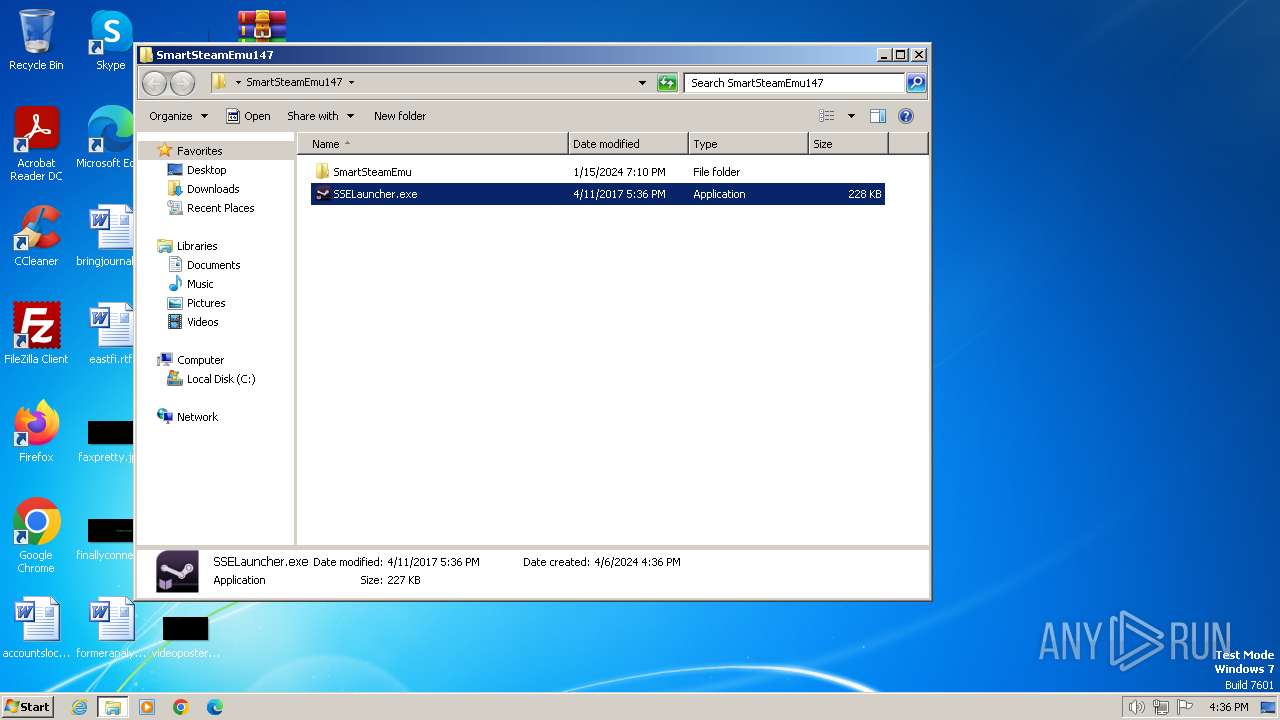Click the Internet Explorer taskbar icon
Screen dimensions: 1280x720
80,707
